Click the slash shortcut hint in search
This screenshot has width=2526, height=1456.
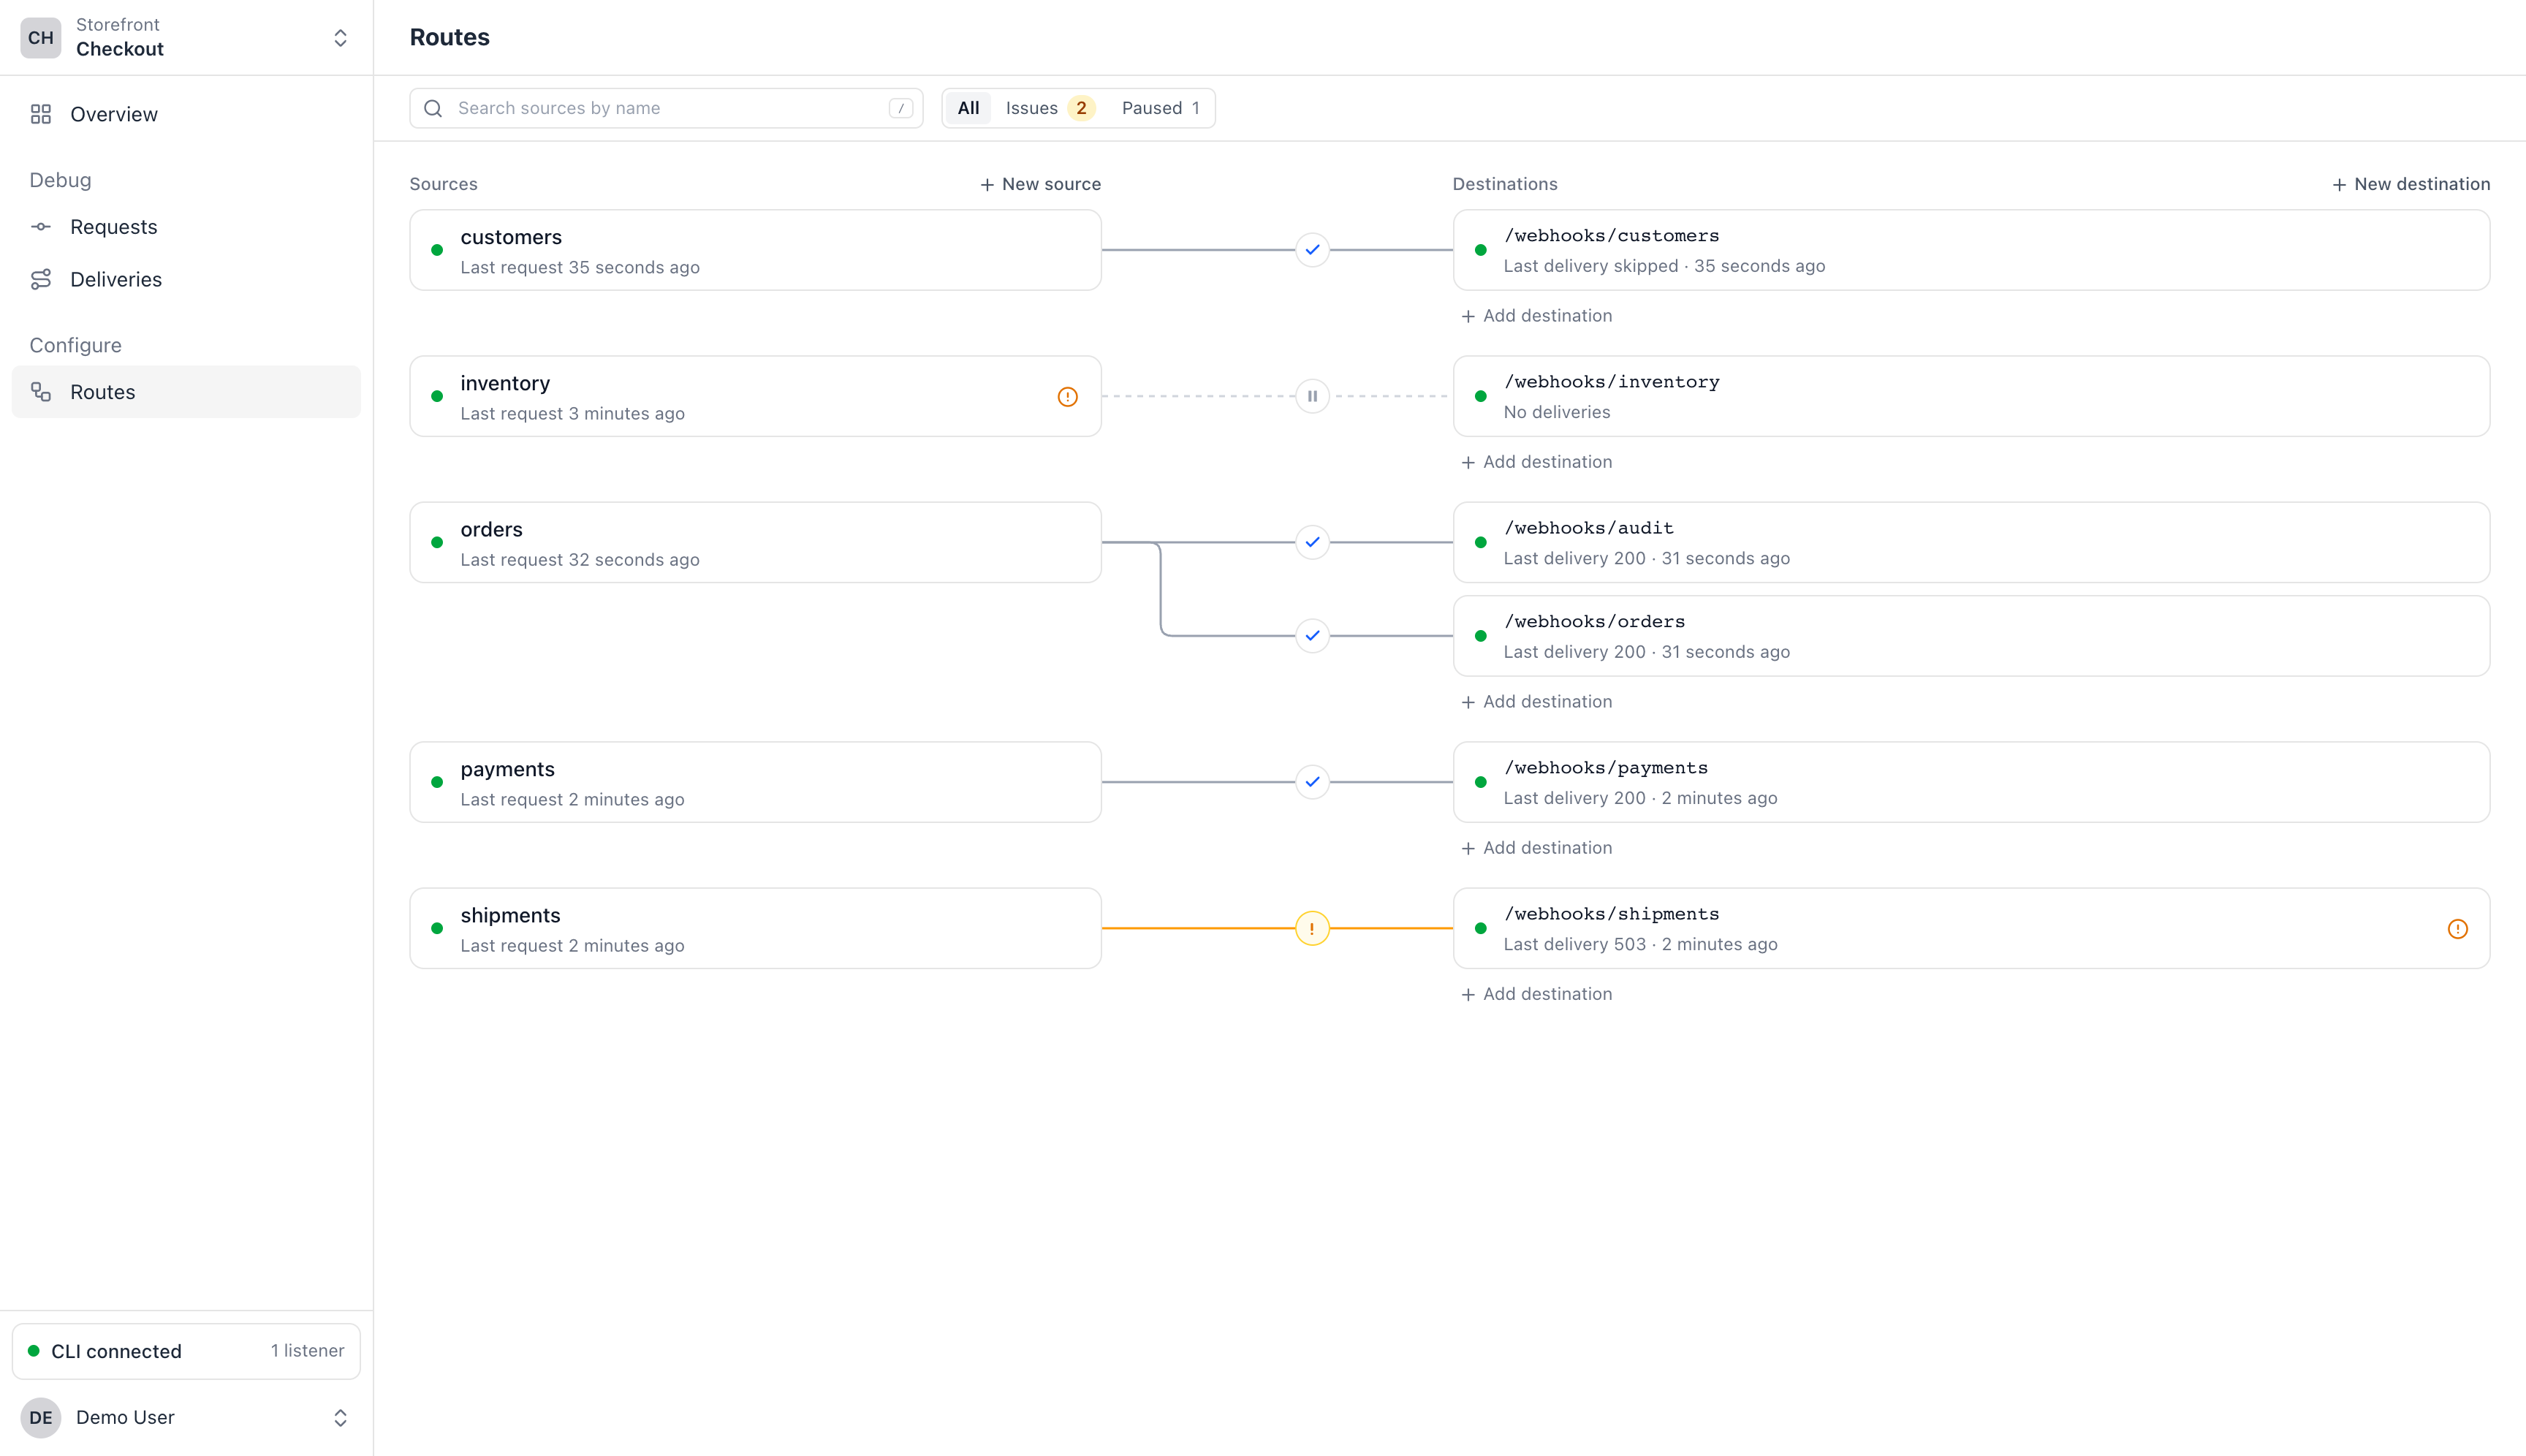click(x=900, y=108)
